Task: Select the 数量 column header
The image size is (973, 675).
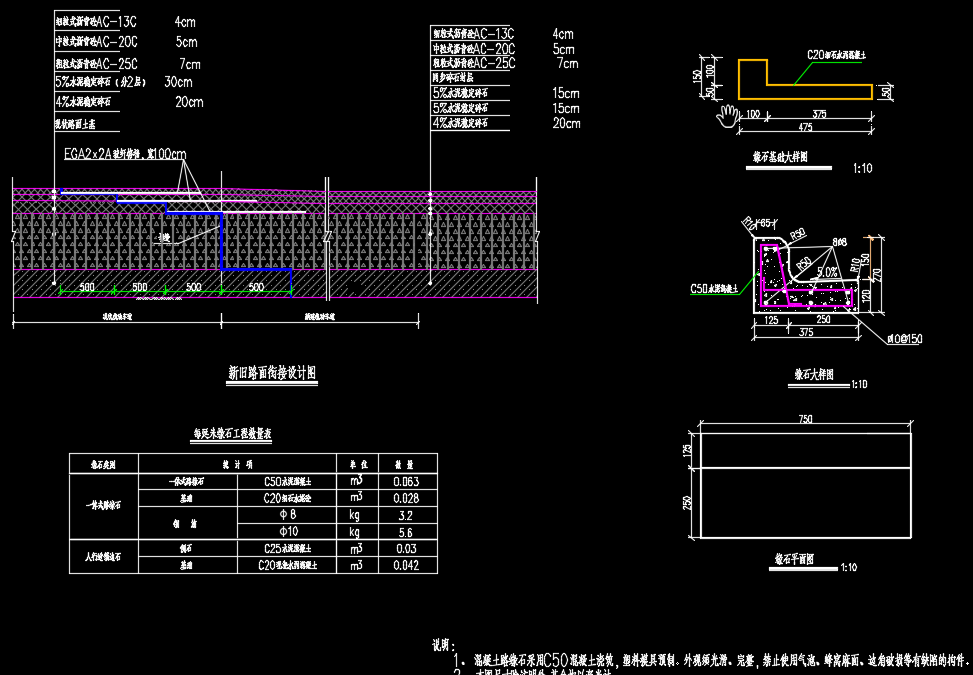Action: pyautogui.click(x=405, y=464)
